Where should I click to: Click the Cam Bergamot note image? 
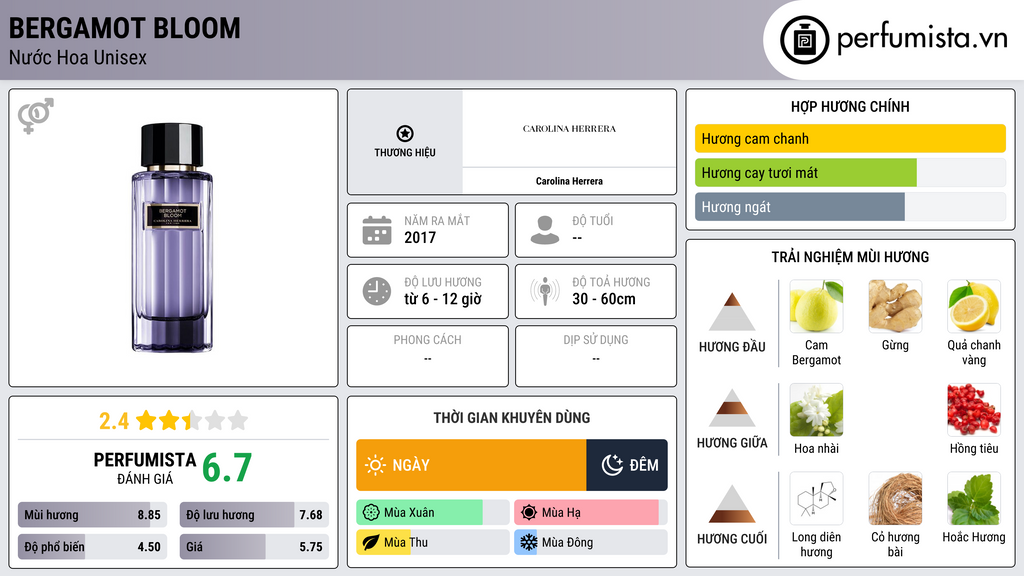pyautogui.click(x=816, y=307)
